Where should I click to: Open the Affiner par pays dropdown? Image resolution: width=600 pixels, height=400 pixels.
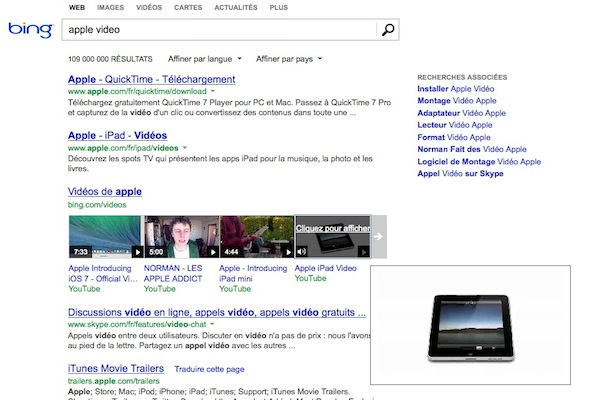point(289,59)
